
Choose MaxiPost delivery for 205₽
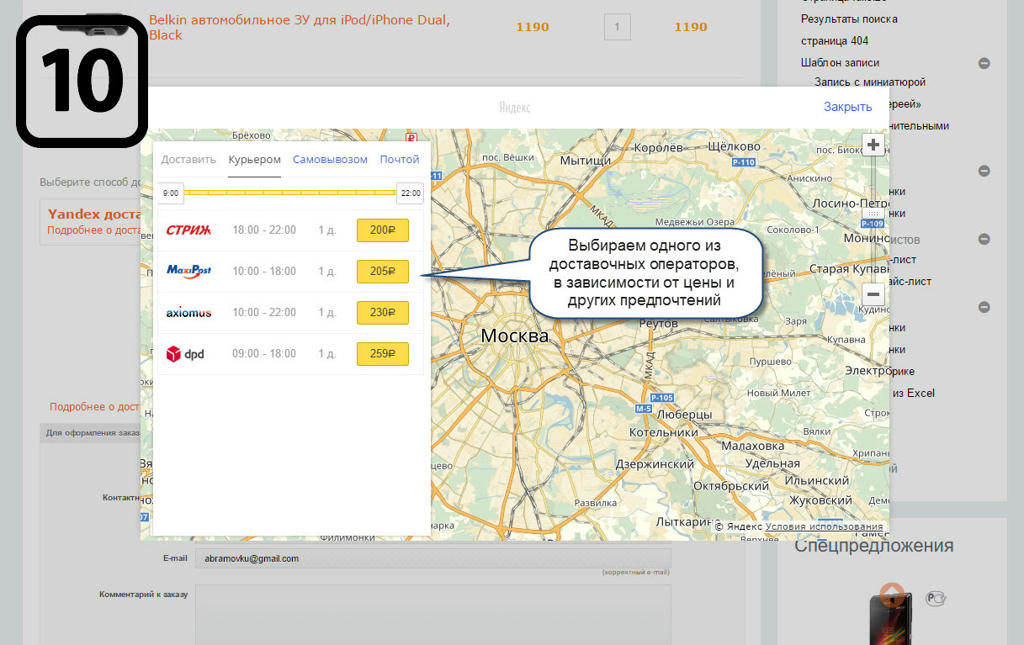(x=383, y=271)
